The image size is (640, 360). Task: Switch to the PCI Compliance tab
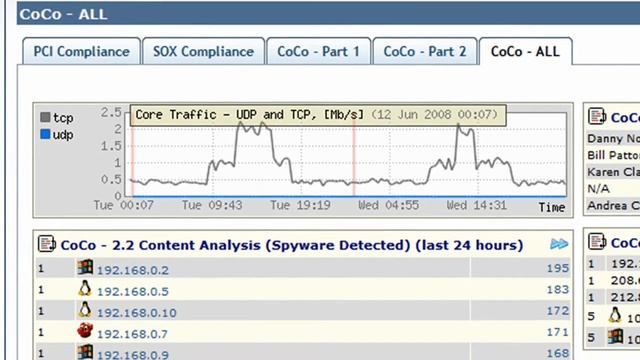(82, 51)
